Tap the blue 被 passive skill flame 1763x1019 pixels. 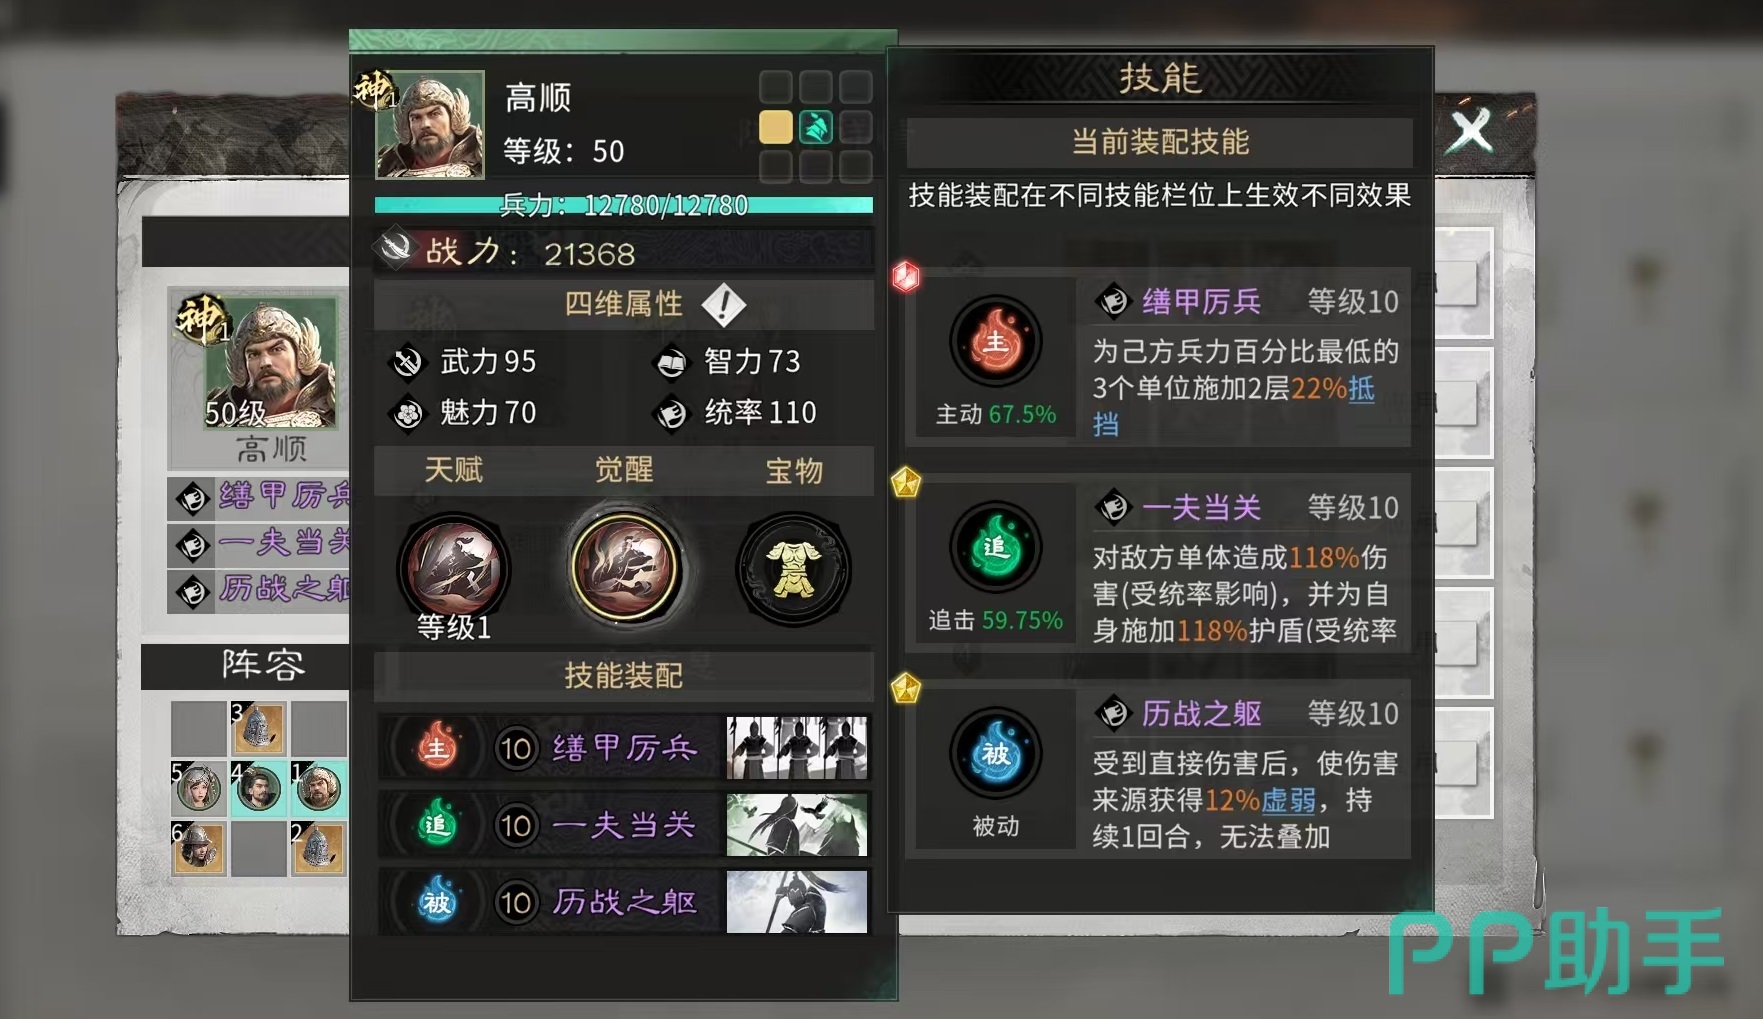996,753
